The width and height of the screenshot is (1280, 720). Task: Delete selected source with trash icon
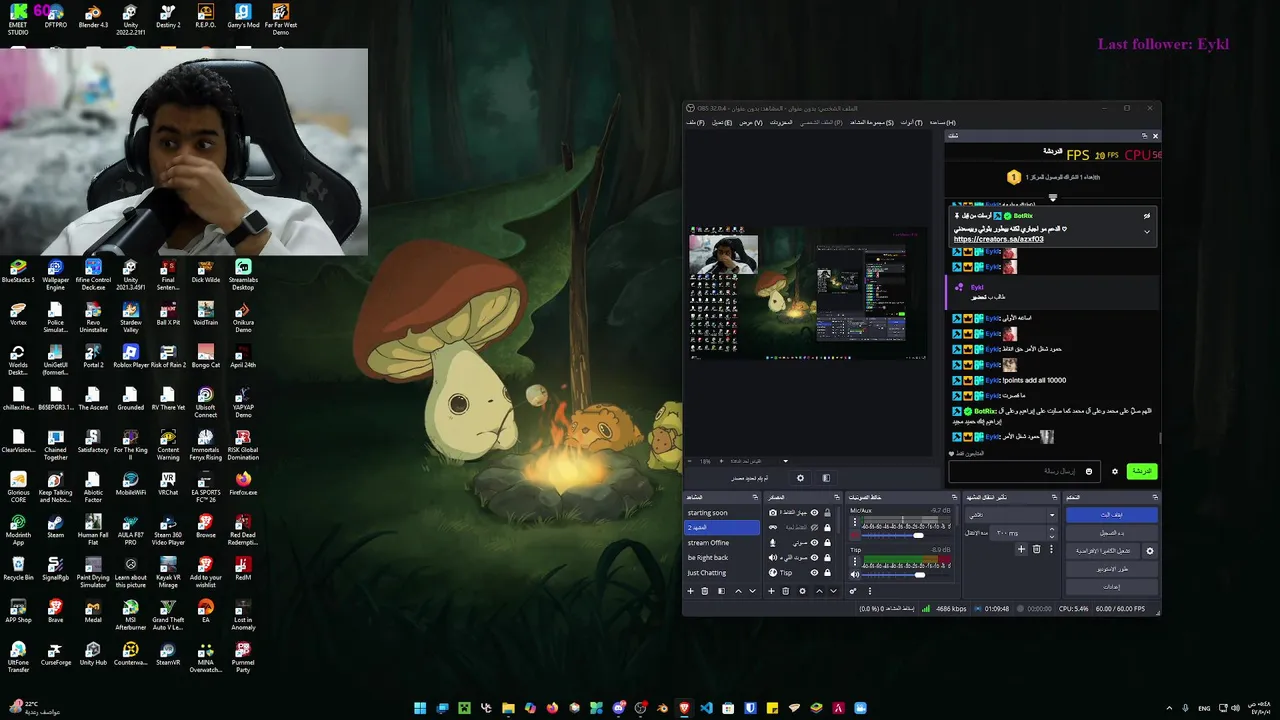pyautogui.click(x=786, y=591)
